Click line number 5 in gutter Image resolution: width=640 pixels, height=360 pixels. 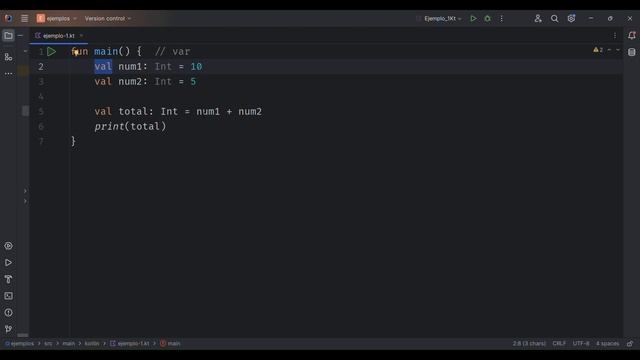[x=41, y=111]
